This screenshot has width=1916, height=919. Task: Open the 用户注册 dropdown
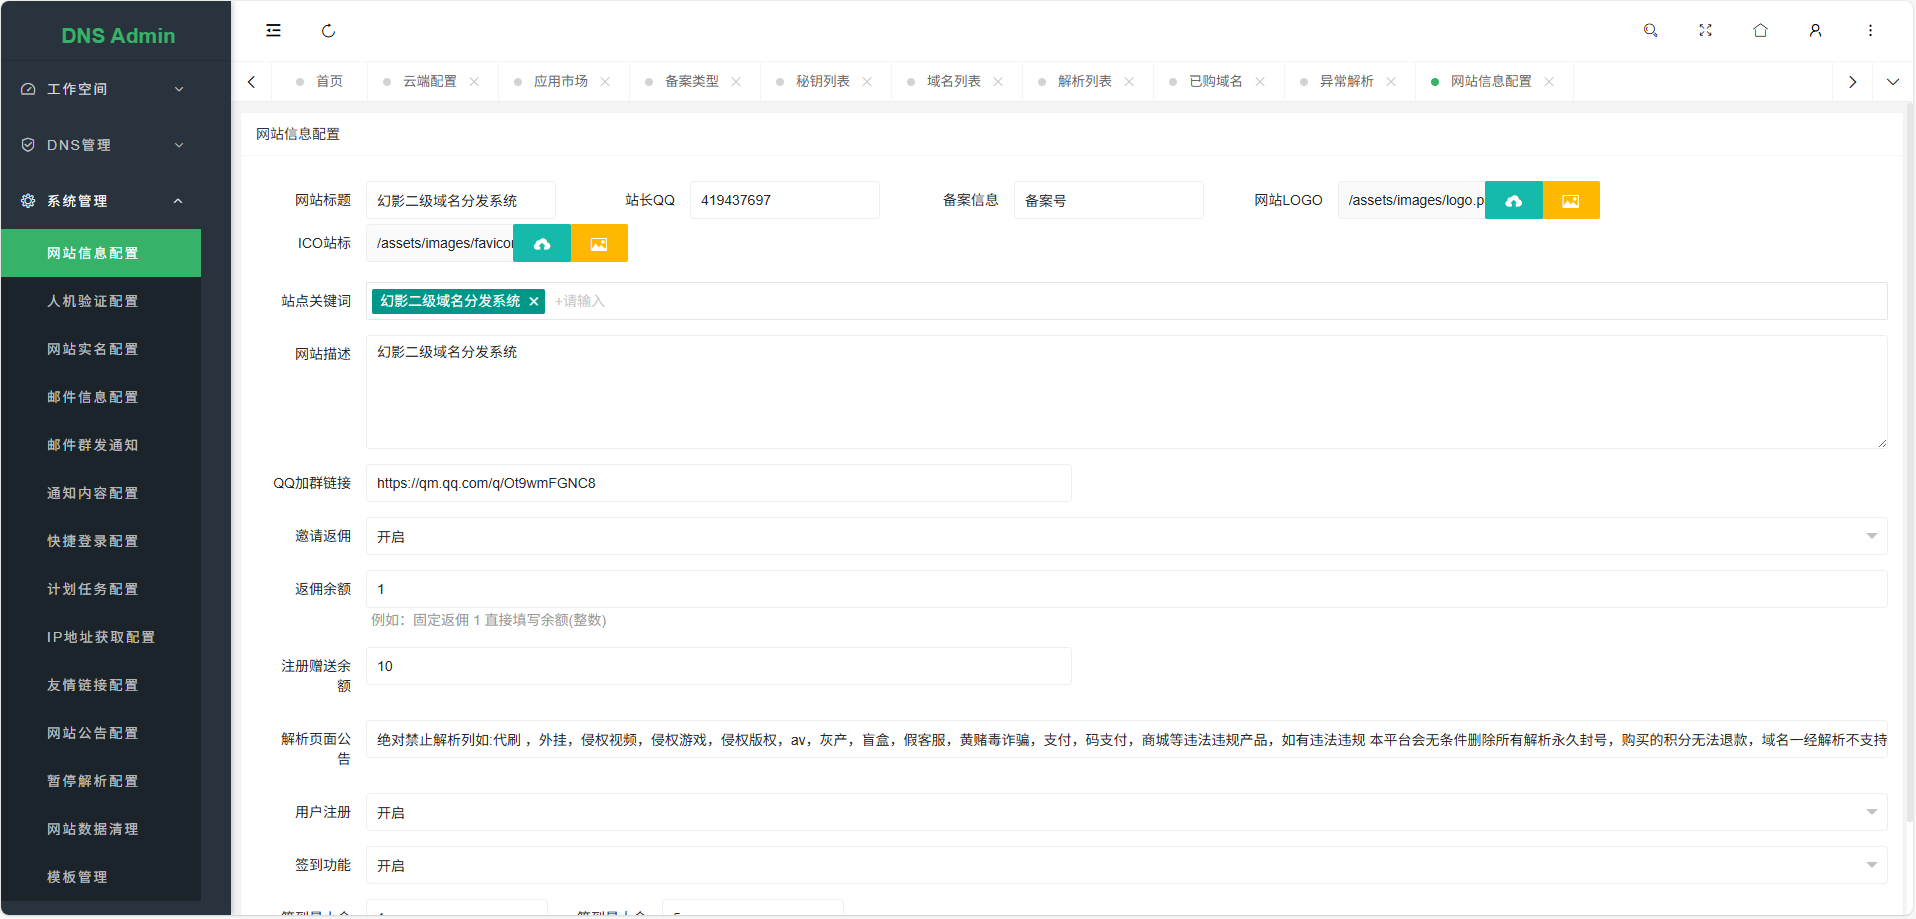point(1126,813)
